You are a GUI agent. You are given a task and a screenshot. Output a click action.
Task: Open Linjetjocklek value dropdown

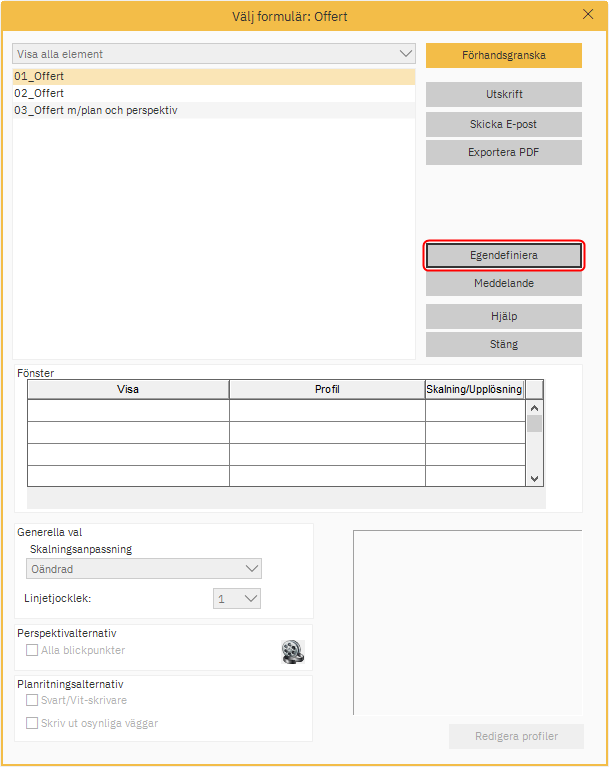(237, 599)
